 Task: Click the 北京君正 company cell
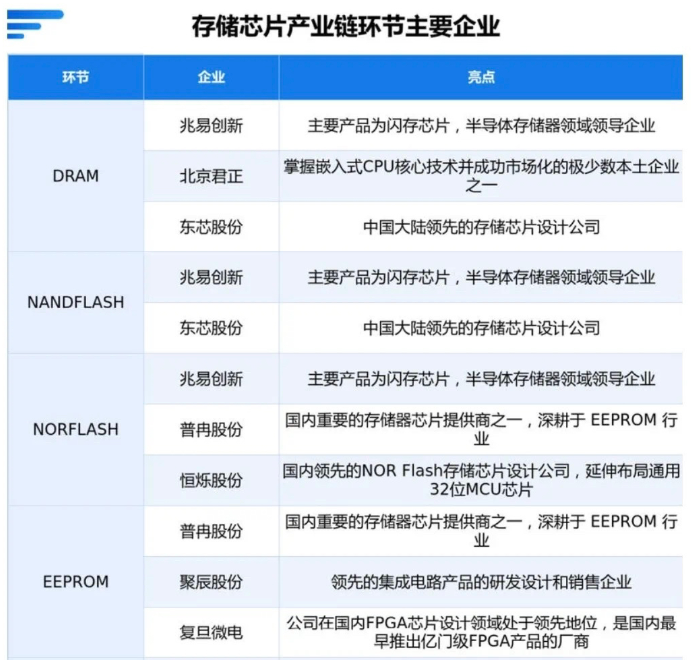pyautogui.click(x=211, y=176)
